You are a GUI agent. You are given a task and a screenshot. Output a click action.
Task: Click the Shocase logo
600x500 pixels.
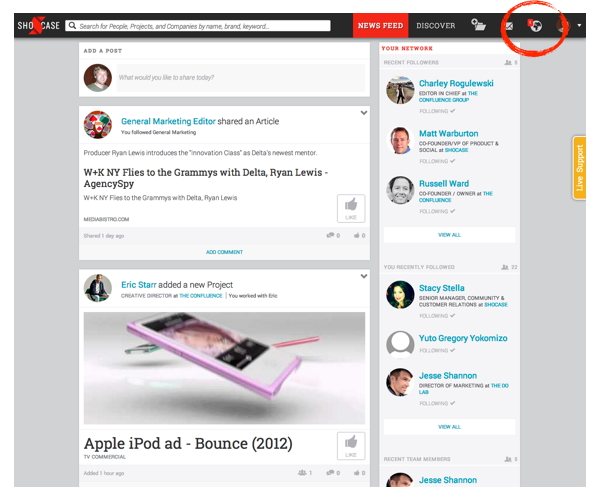(38, 26)
